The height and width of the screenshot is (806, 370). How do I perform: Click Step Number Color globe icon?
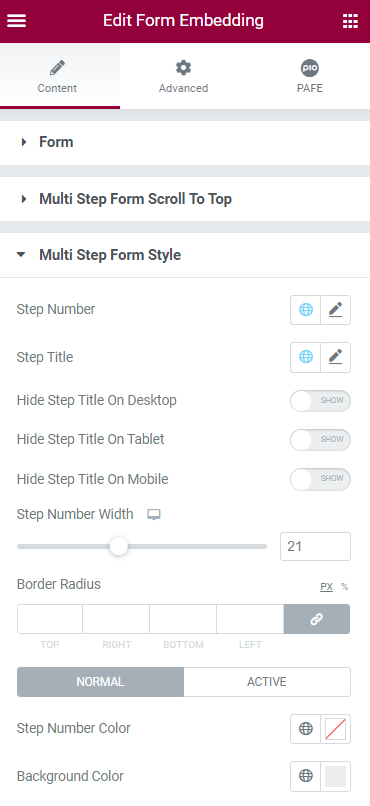click(306, 728)
